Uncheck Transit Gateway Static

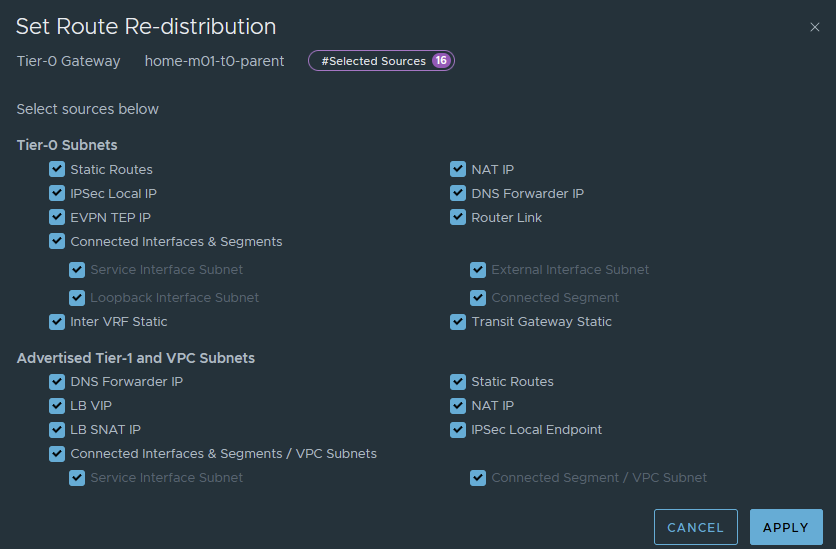tap(458, 322)
